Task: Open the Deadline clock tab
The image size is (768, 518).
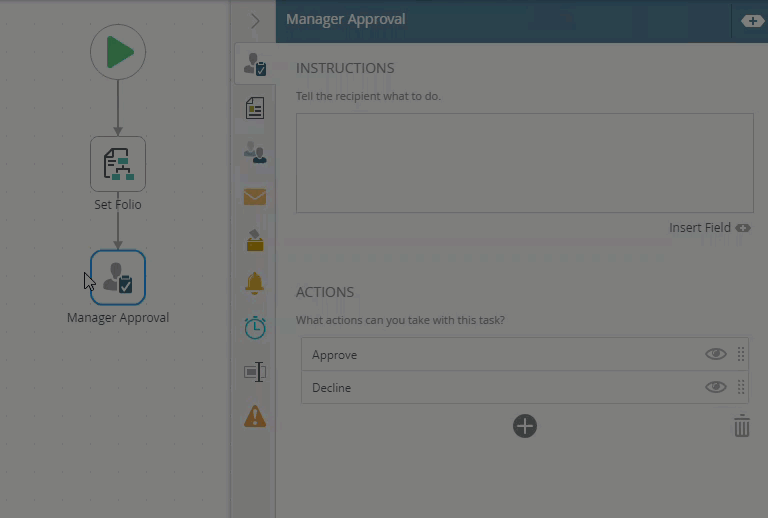Action: click(x=255, y=328)
